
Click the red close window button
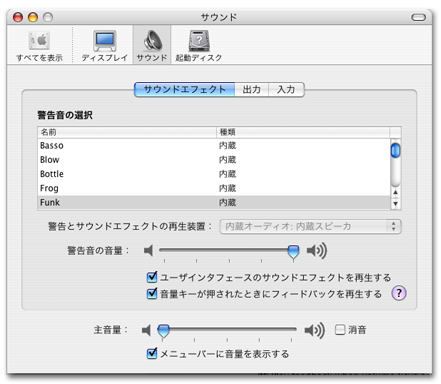tap(18, 17)
